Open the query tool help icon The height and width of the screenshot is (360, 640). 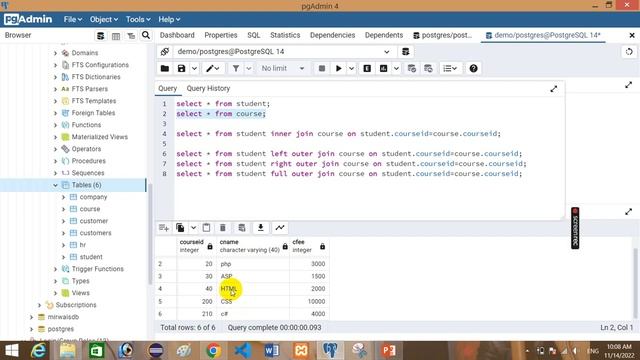[x=473, y=69]
